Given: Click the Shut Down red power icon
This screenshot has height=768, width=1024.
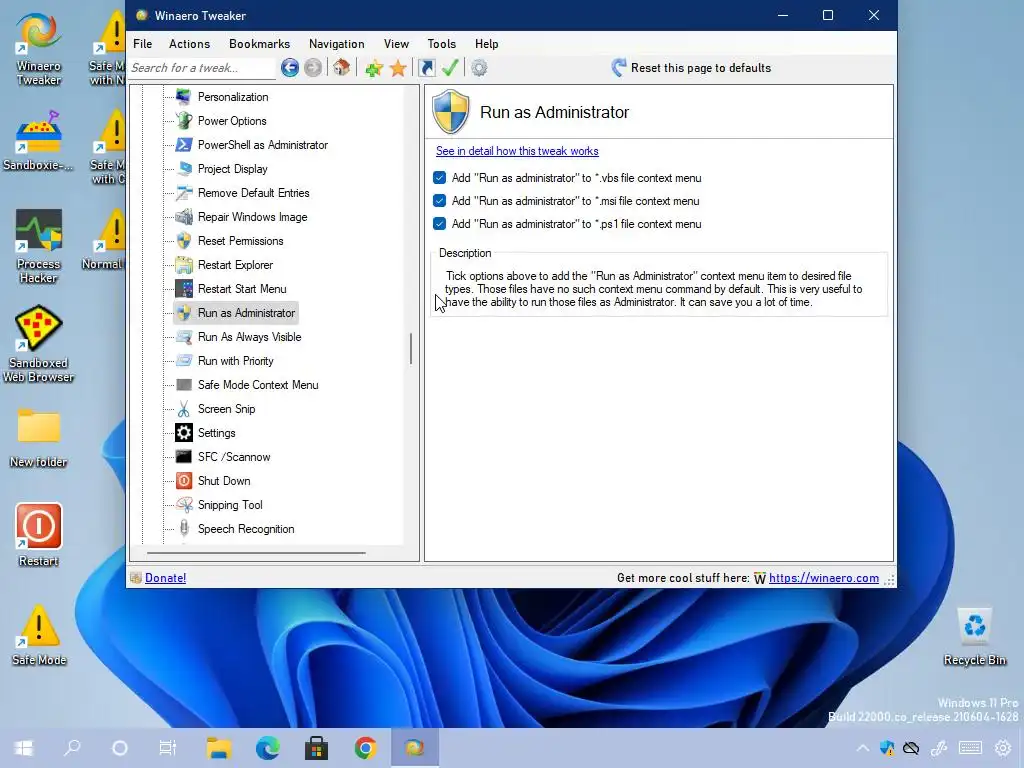Looking at the screenshot, I should [x=184, y=481].
